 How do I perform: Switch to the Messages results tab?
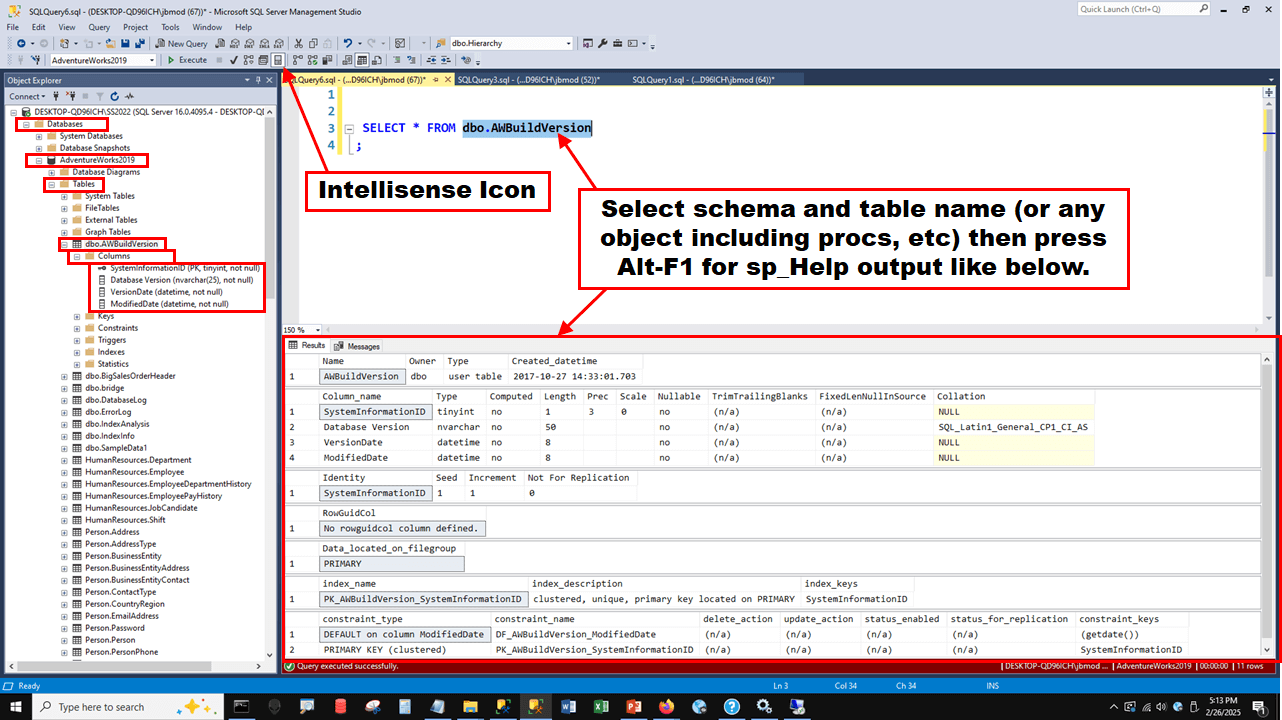coord(357,346)
